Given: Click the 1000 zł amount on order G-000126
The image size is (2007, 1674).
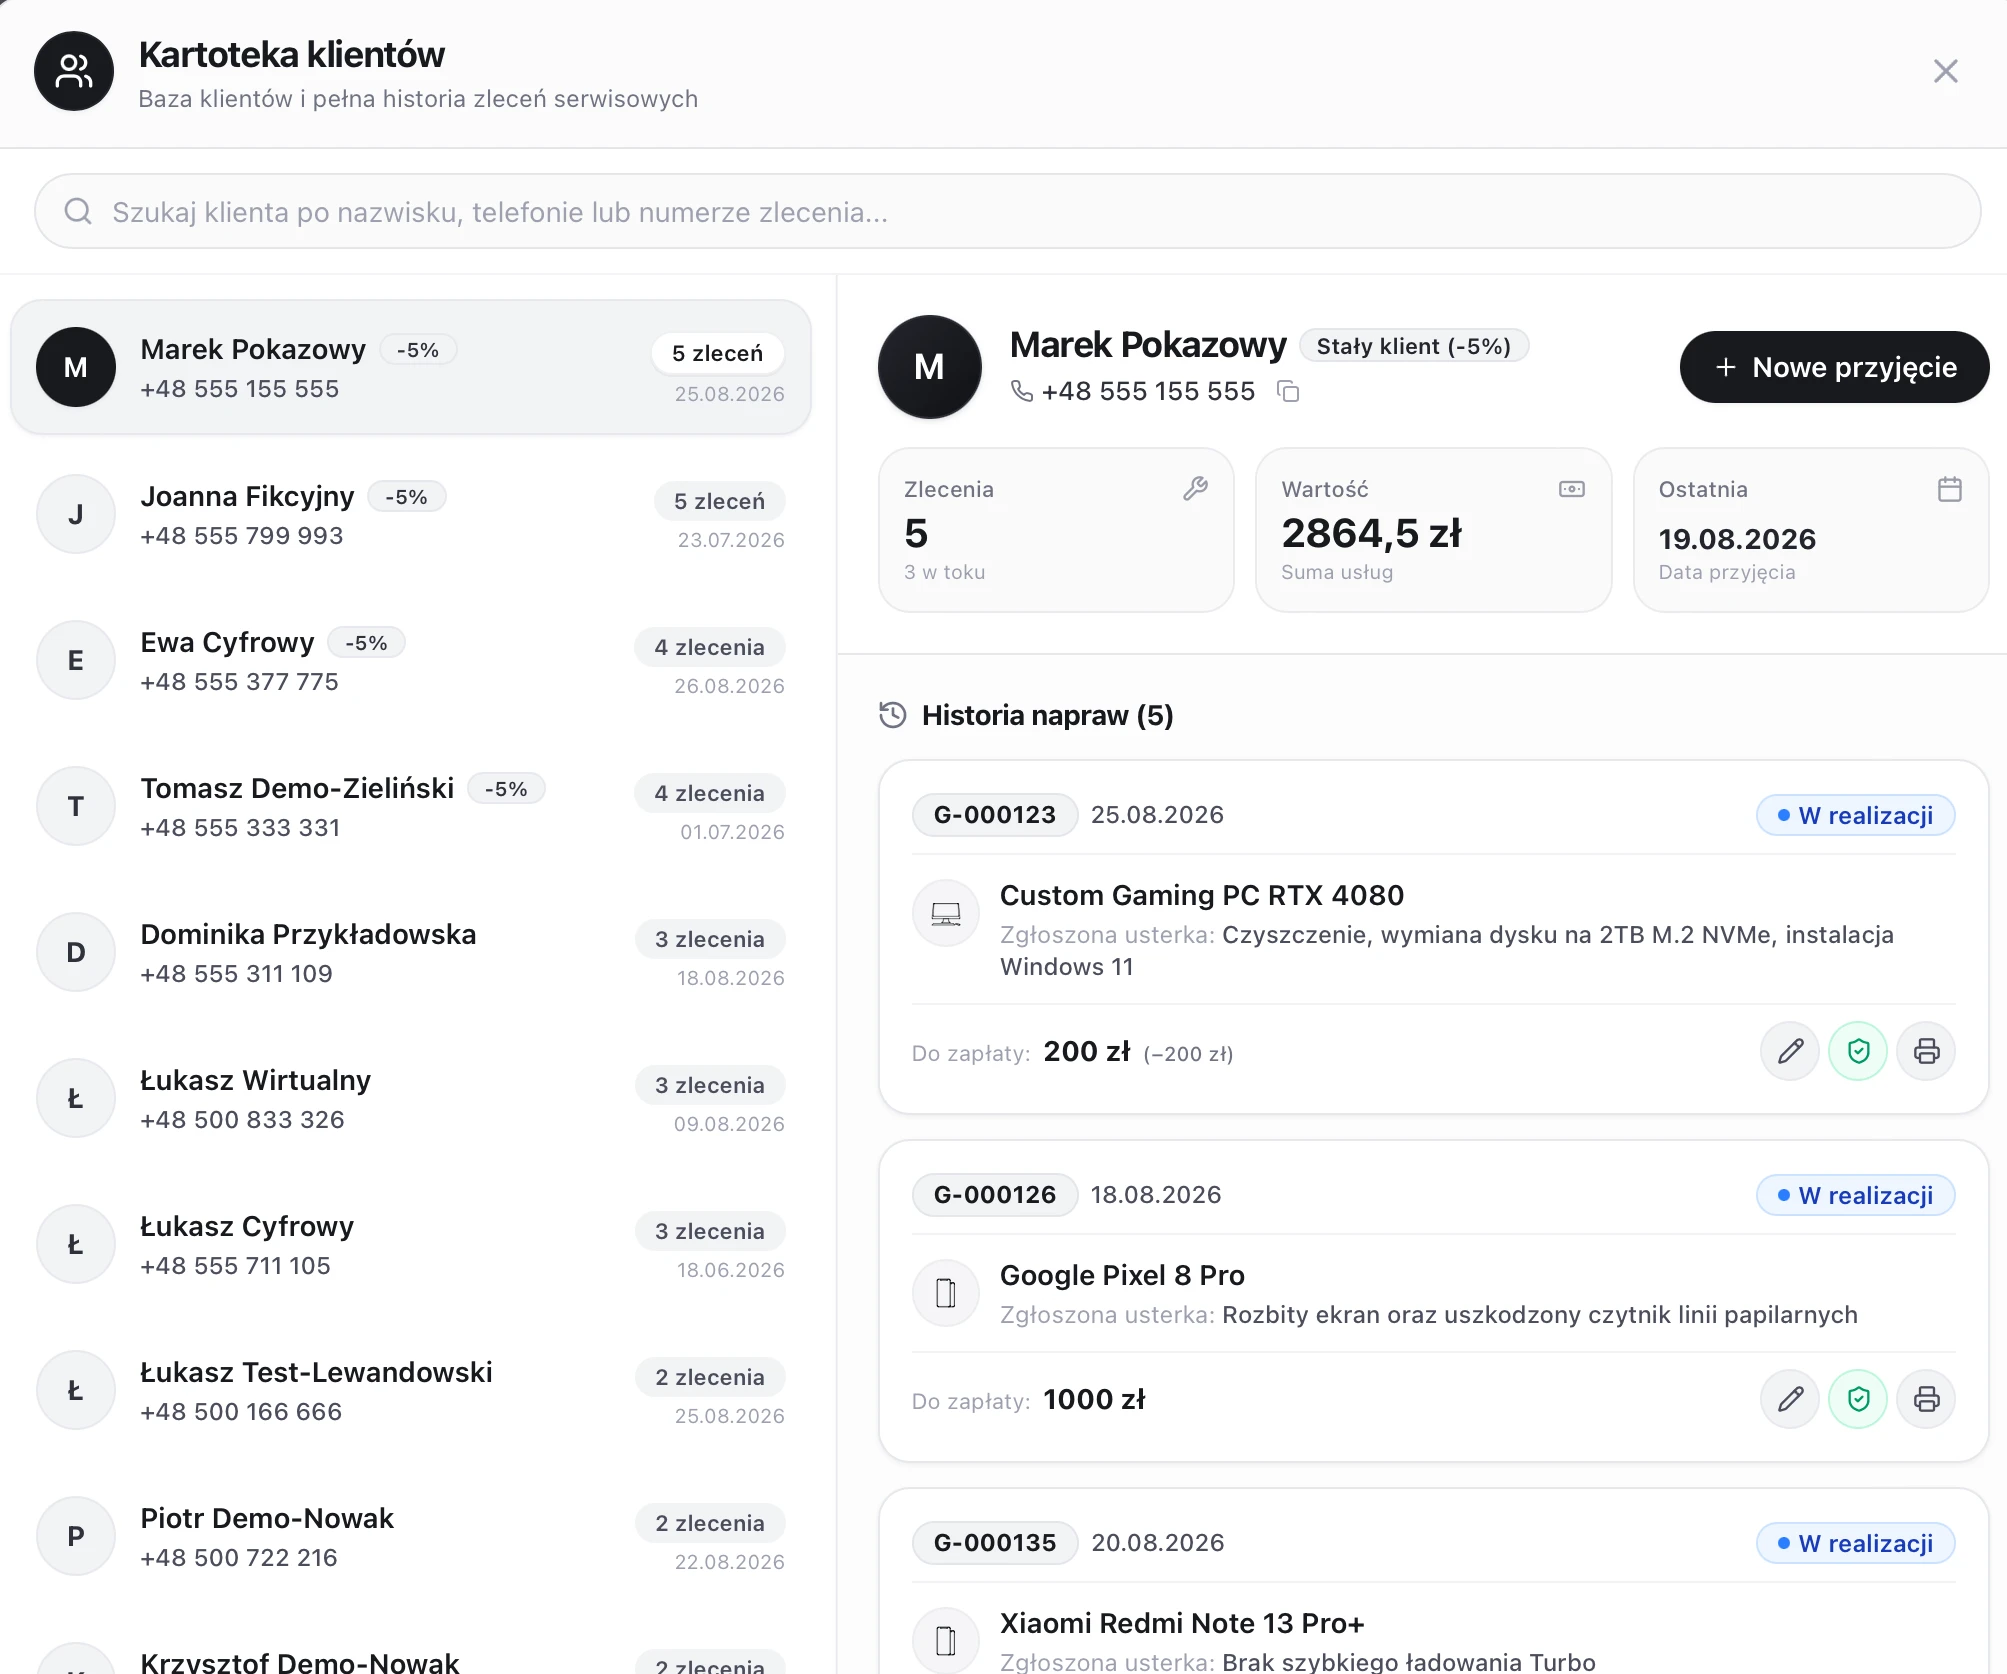Looking at the screenshot, I should 1094,1399.
